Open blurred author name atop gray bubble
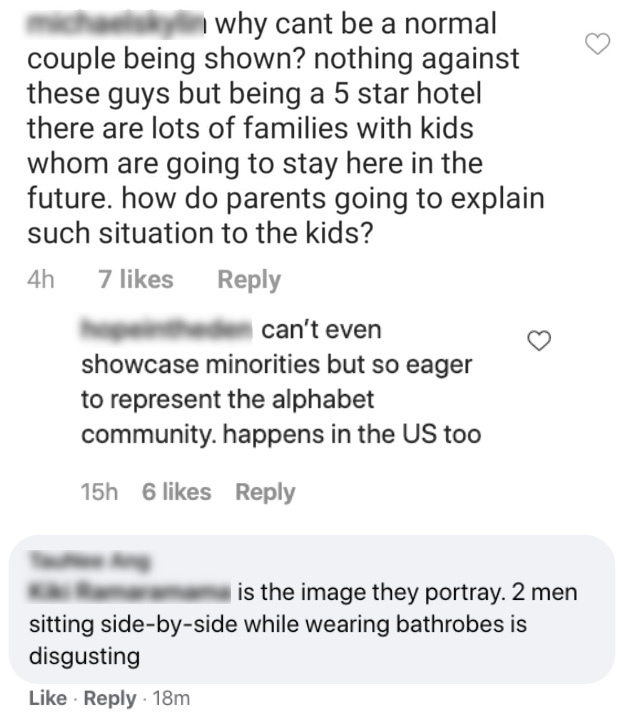The width and height of the screenshot is (623, 718). point(89,560)
